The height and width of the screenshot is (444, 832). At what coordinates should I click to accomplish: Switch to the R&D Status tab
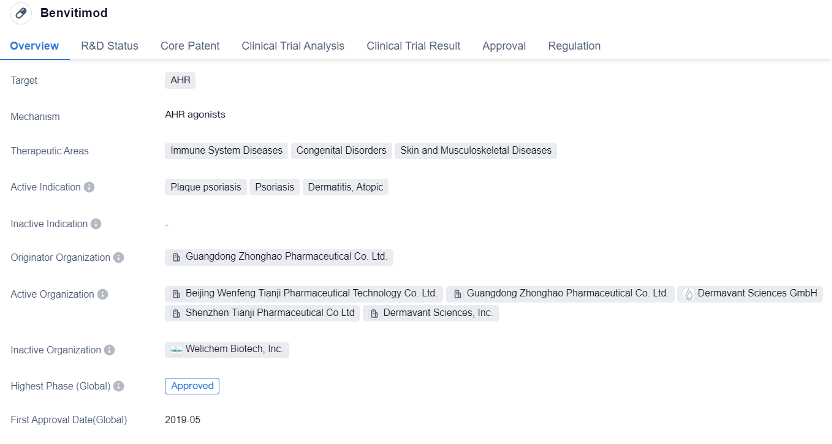tap(109, 46)
